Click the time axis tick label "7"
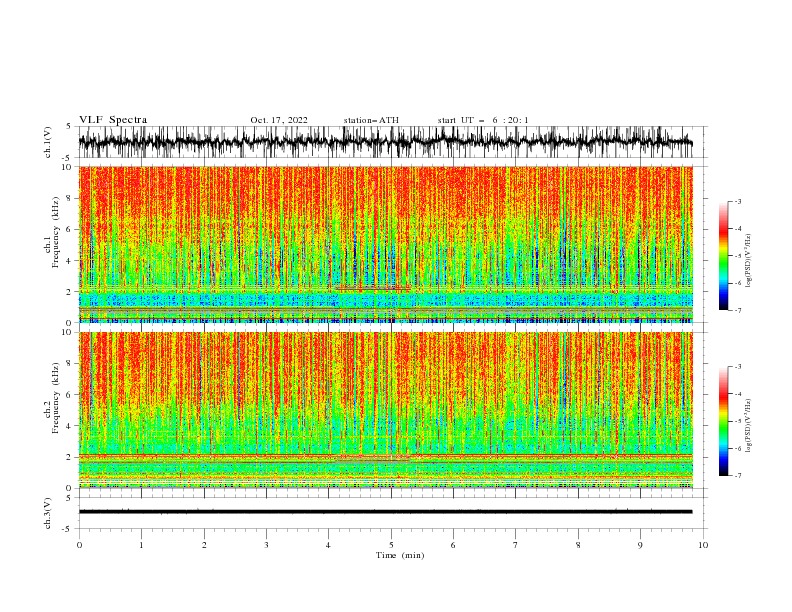The image size is (792, 612). (516, 545)
